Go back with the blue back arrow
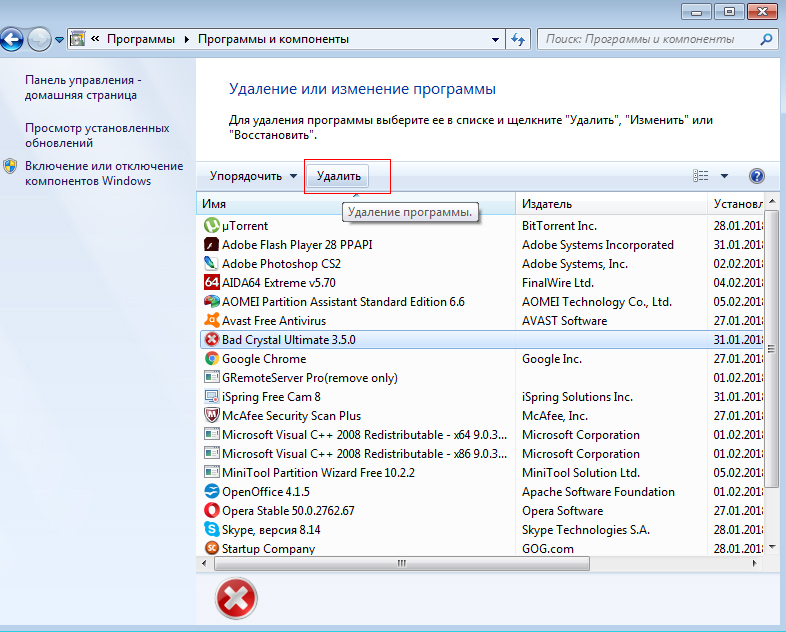Image resolution: width=786 pixels, height=632 pixels. click(x=12, y=40)
